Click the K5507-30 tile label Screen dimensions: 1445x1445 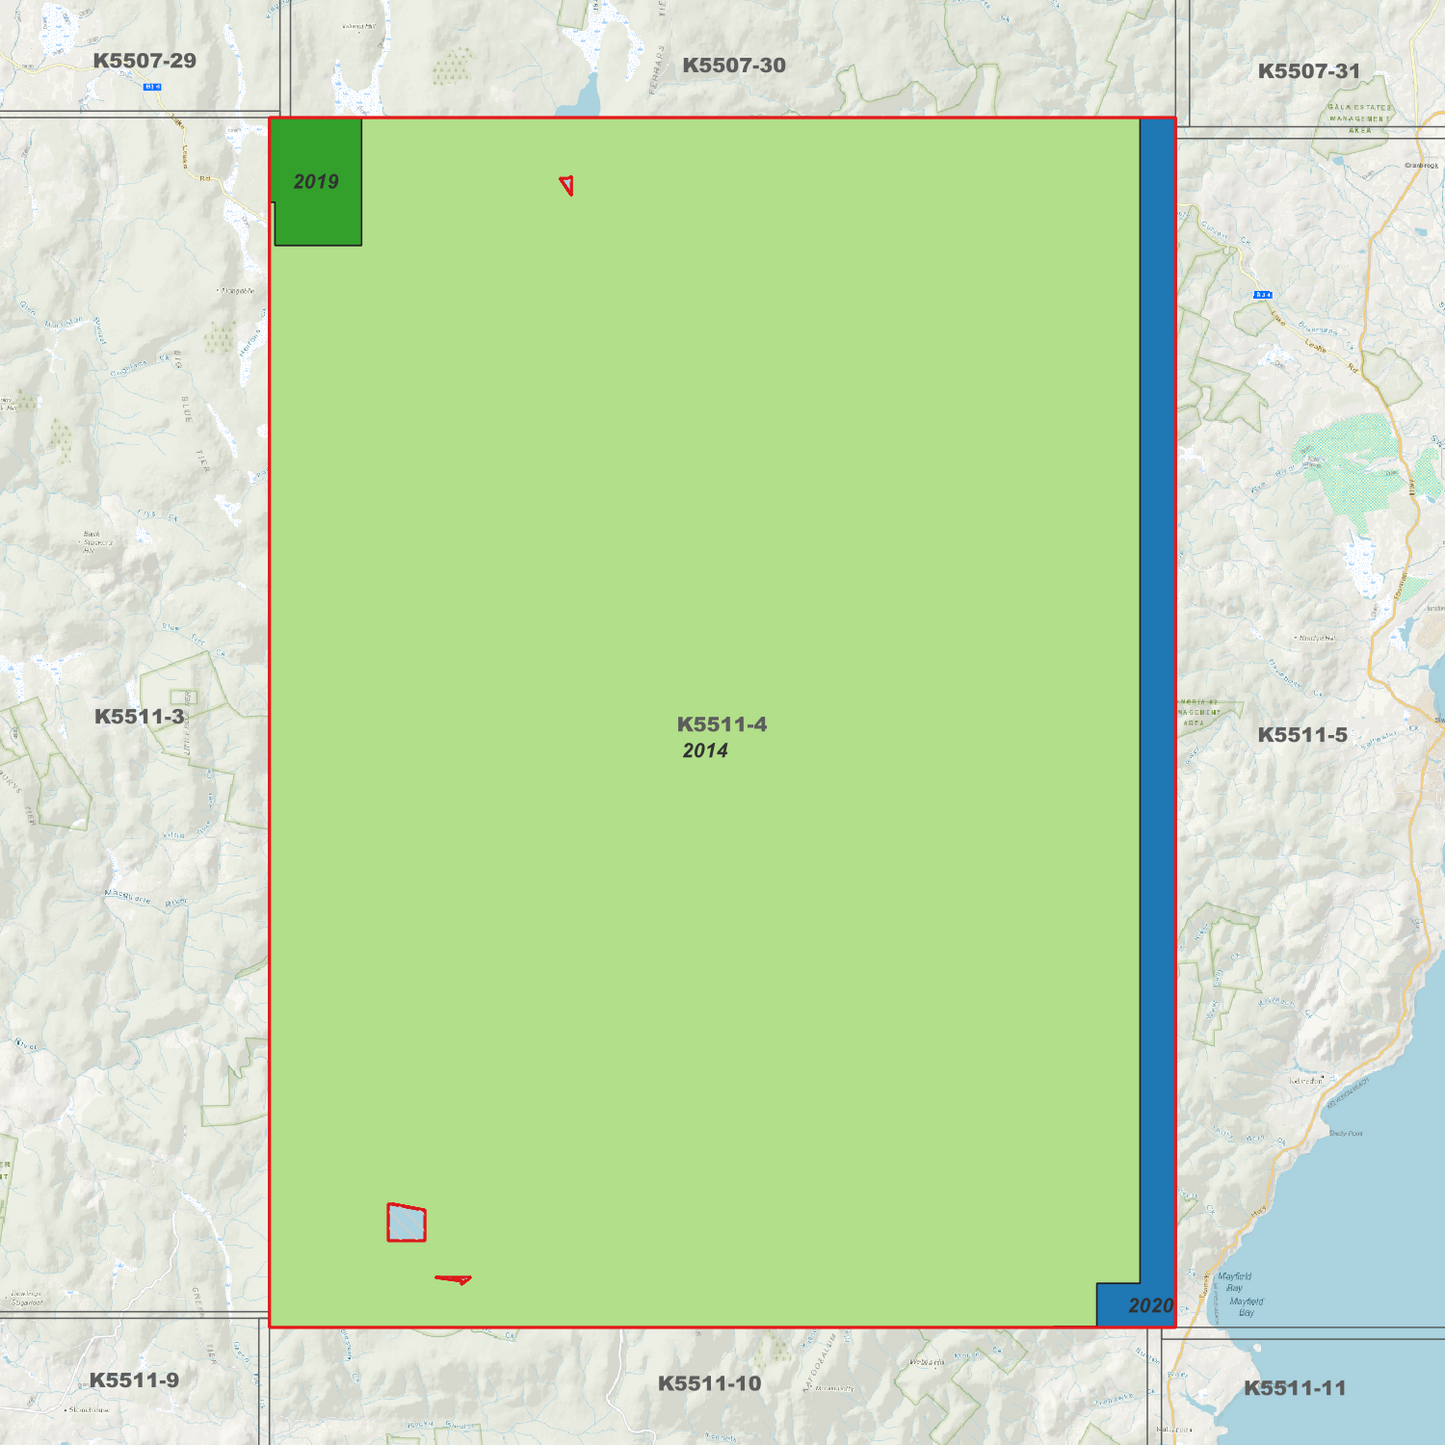(x=733, y=65)
